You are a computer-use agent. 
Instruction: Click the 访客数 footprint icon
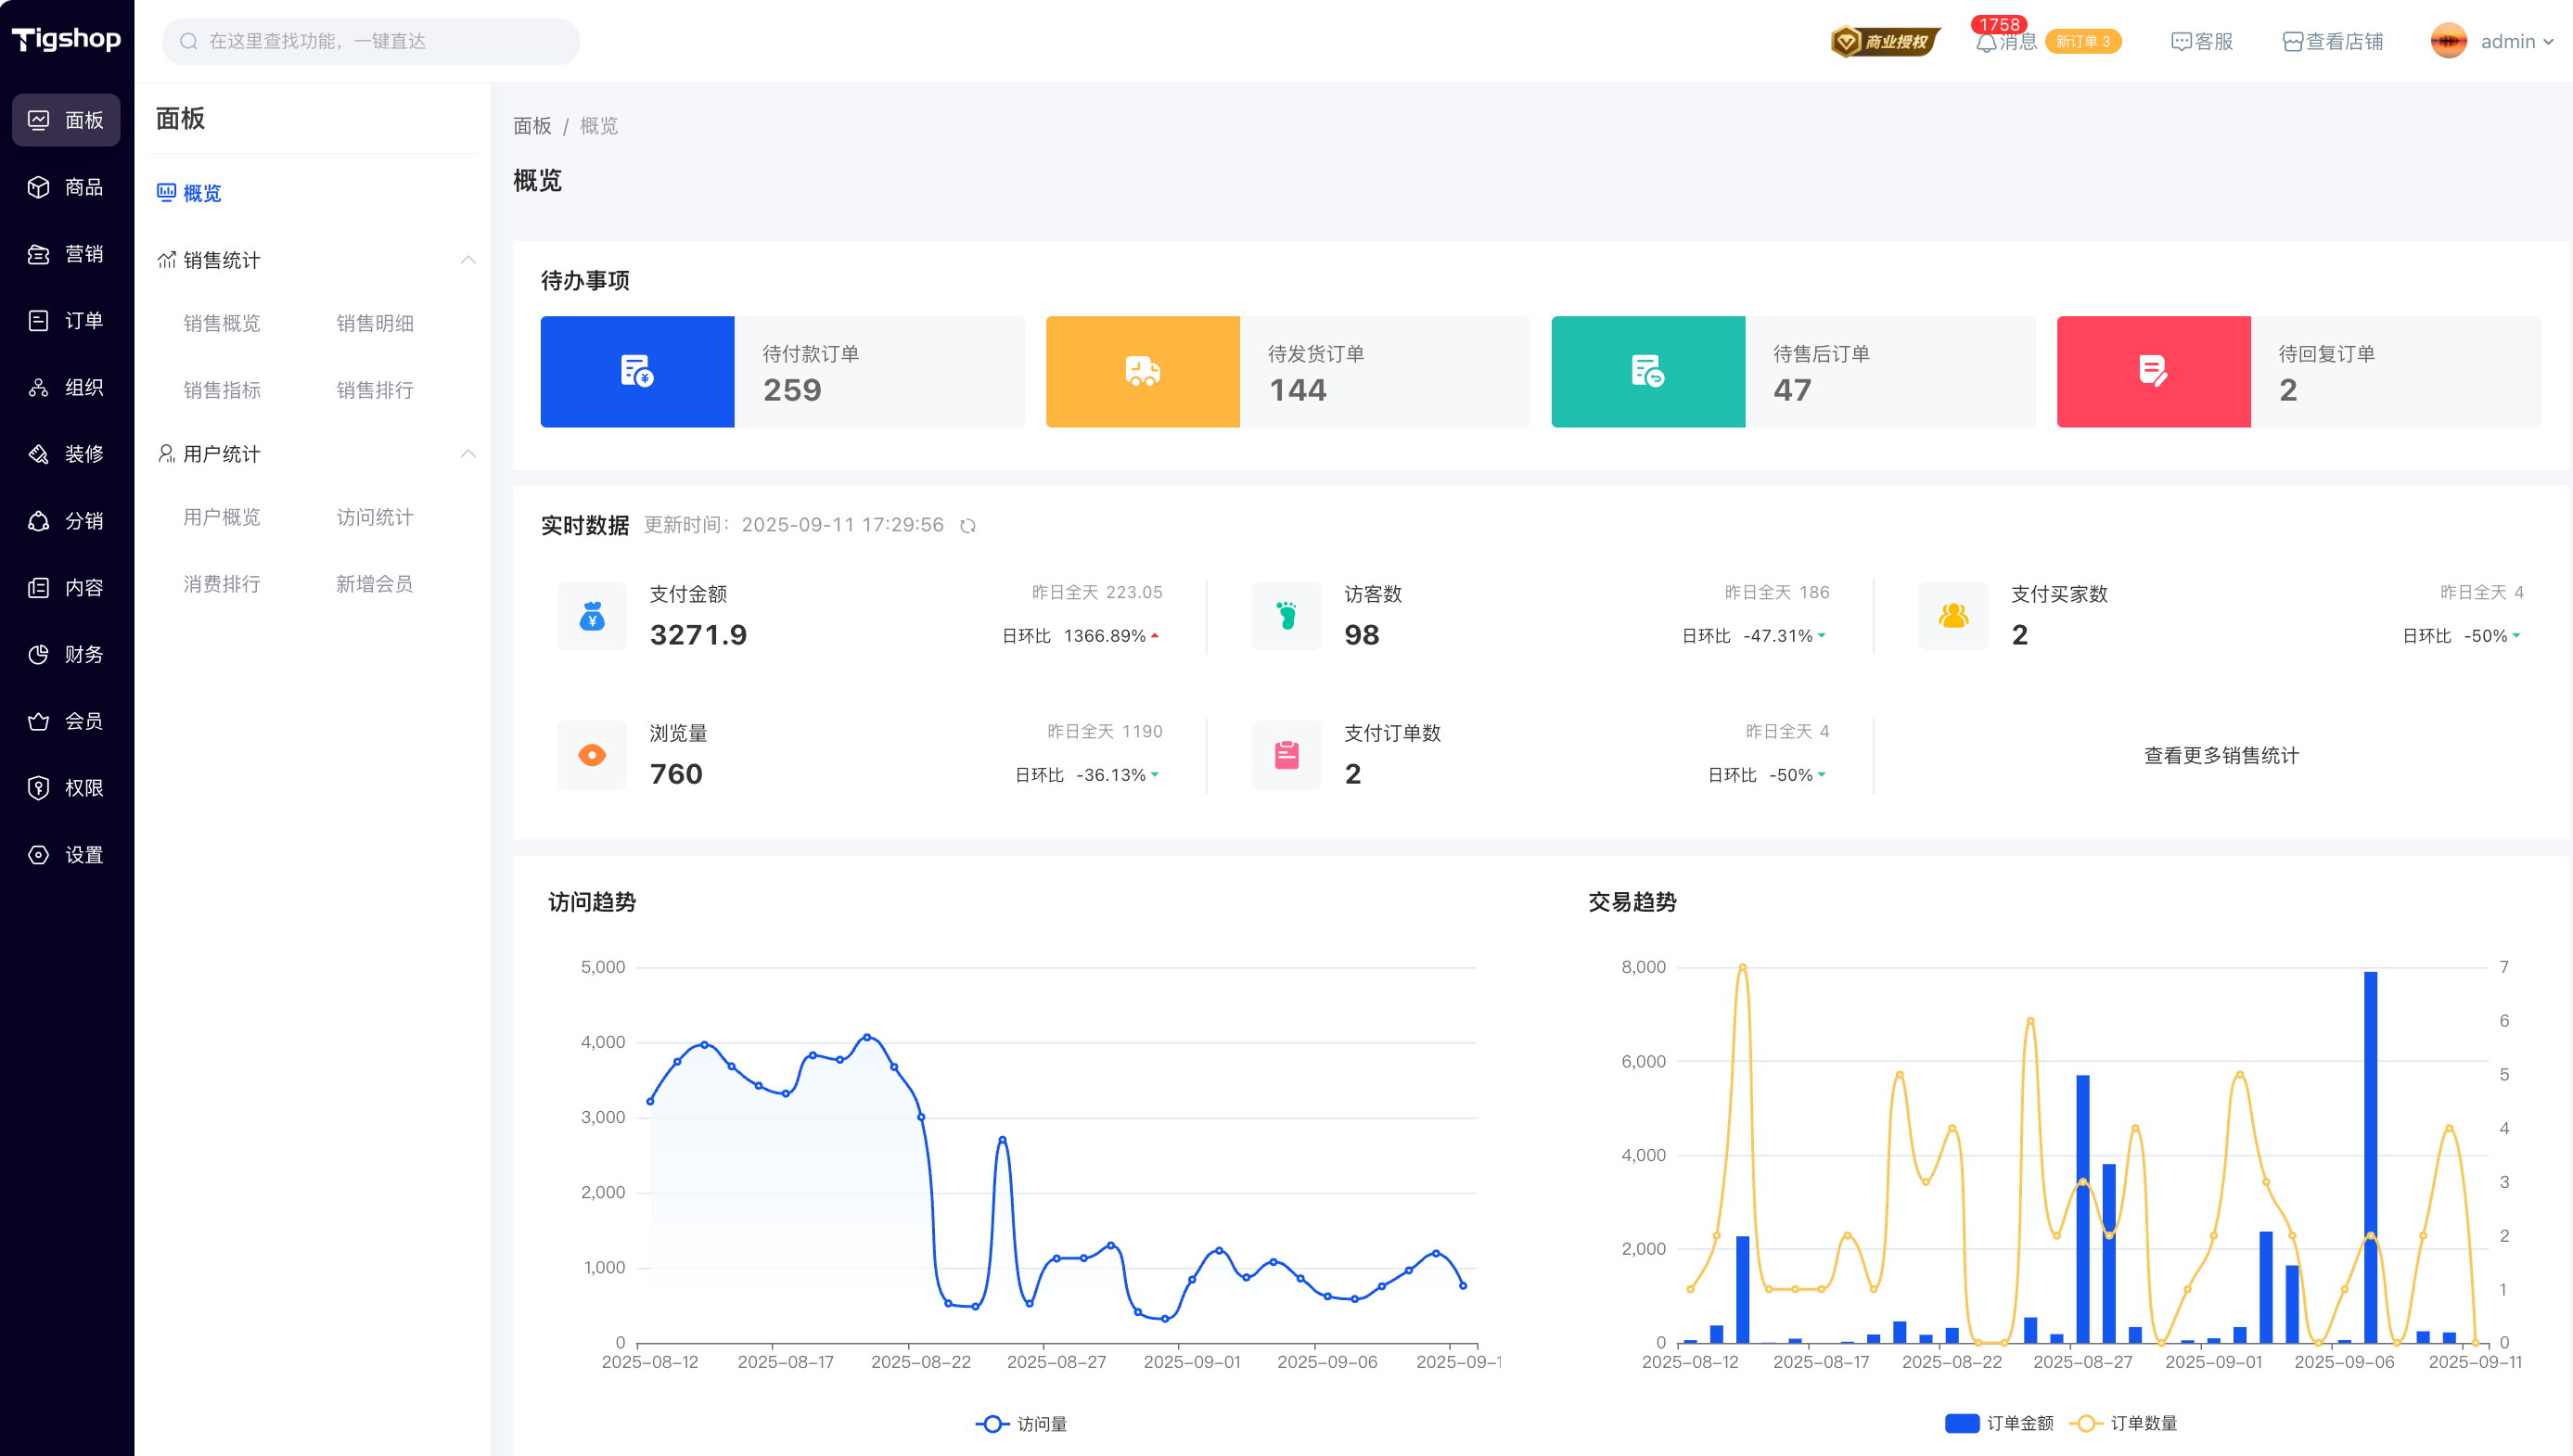click(x=1286, y=616)
